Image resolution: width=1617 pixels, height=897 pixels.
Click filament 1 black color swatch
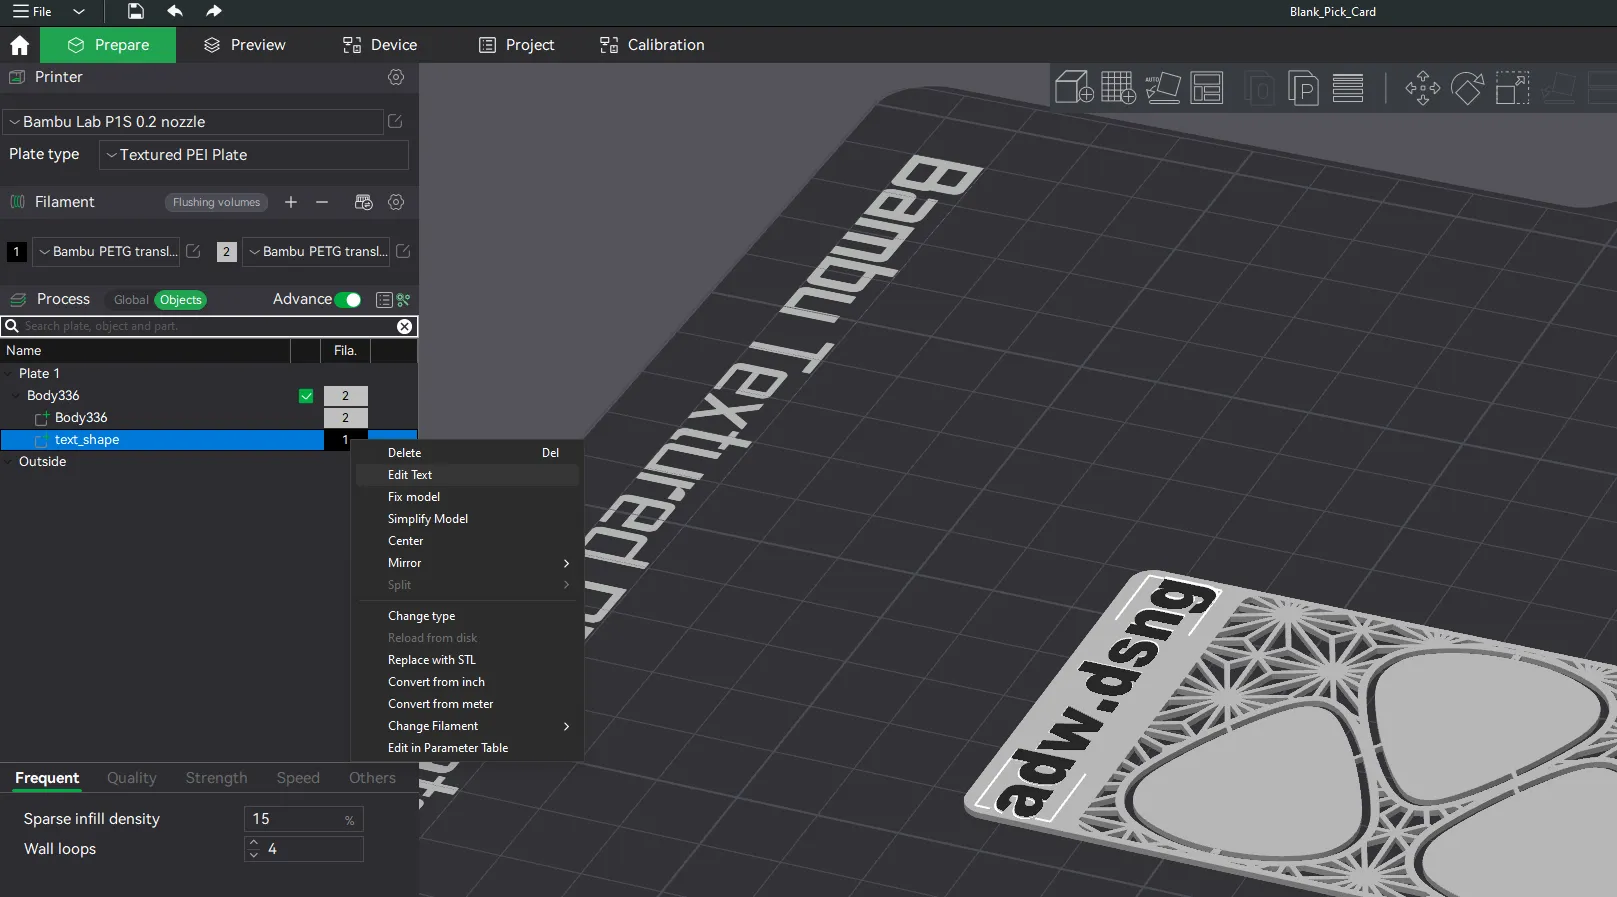[17, 252]
